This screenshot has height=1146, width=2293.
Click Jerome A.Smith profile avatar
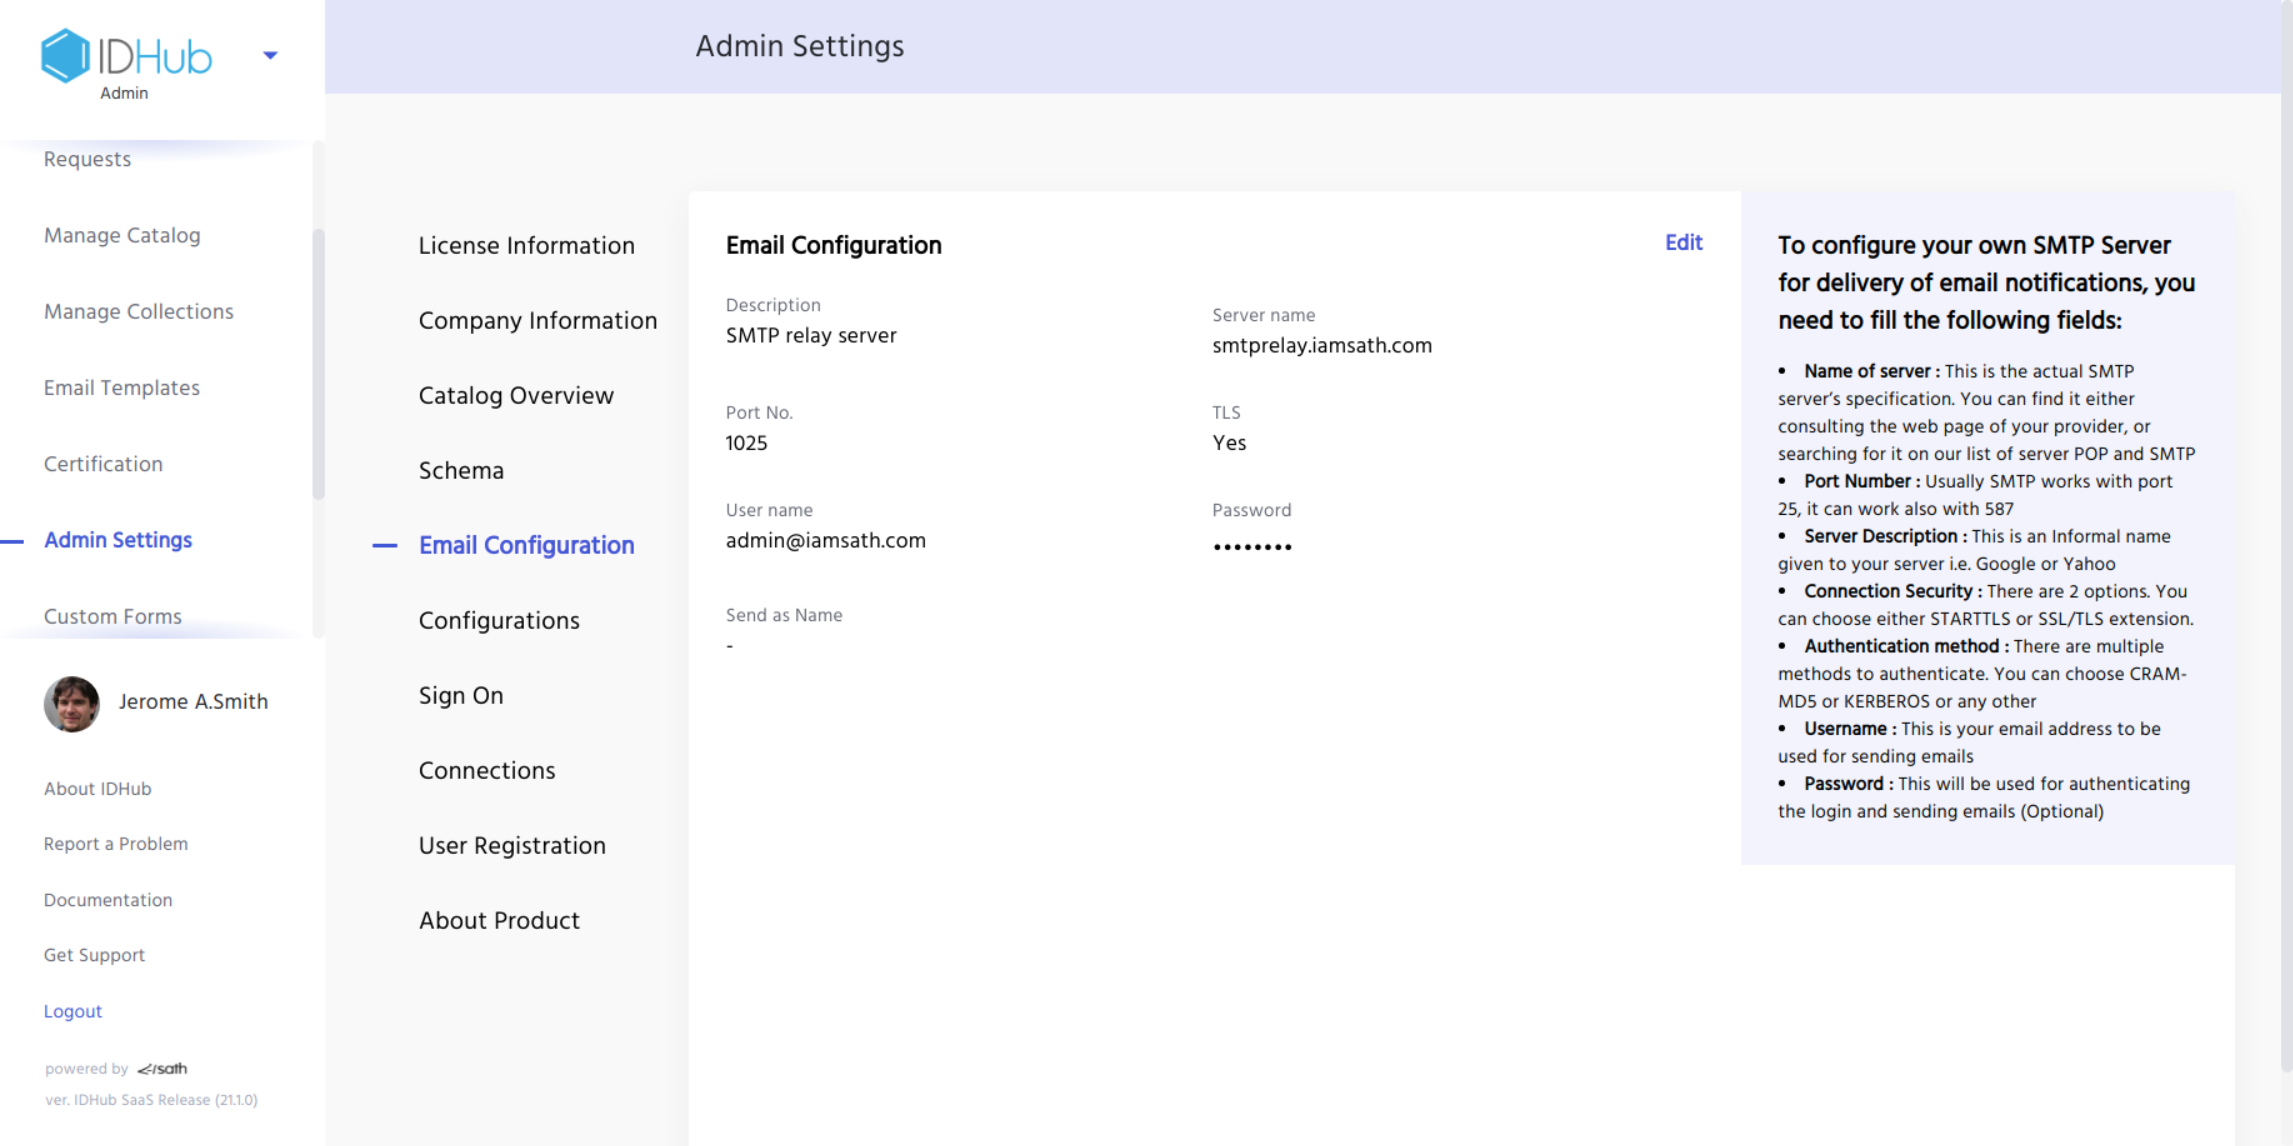pyautogui.click(x=72, y=704)
